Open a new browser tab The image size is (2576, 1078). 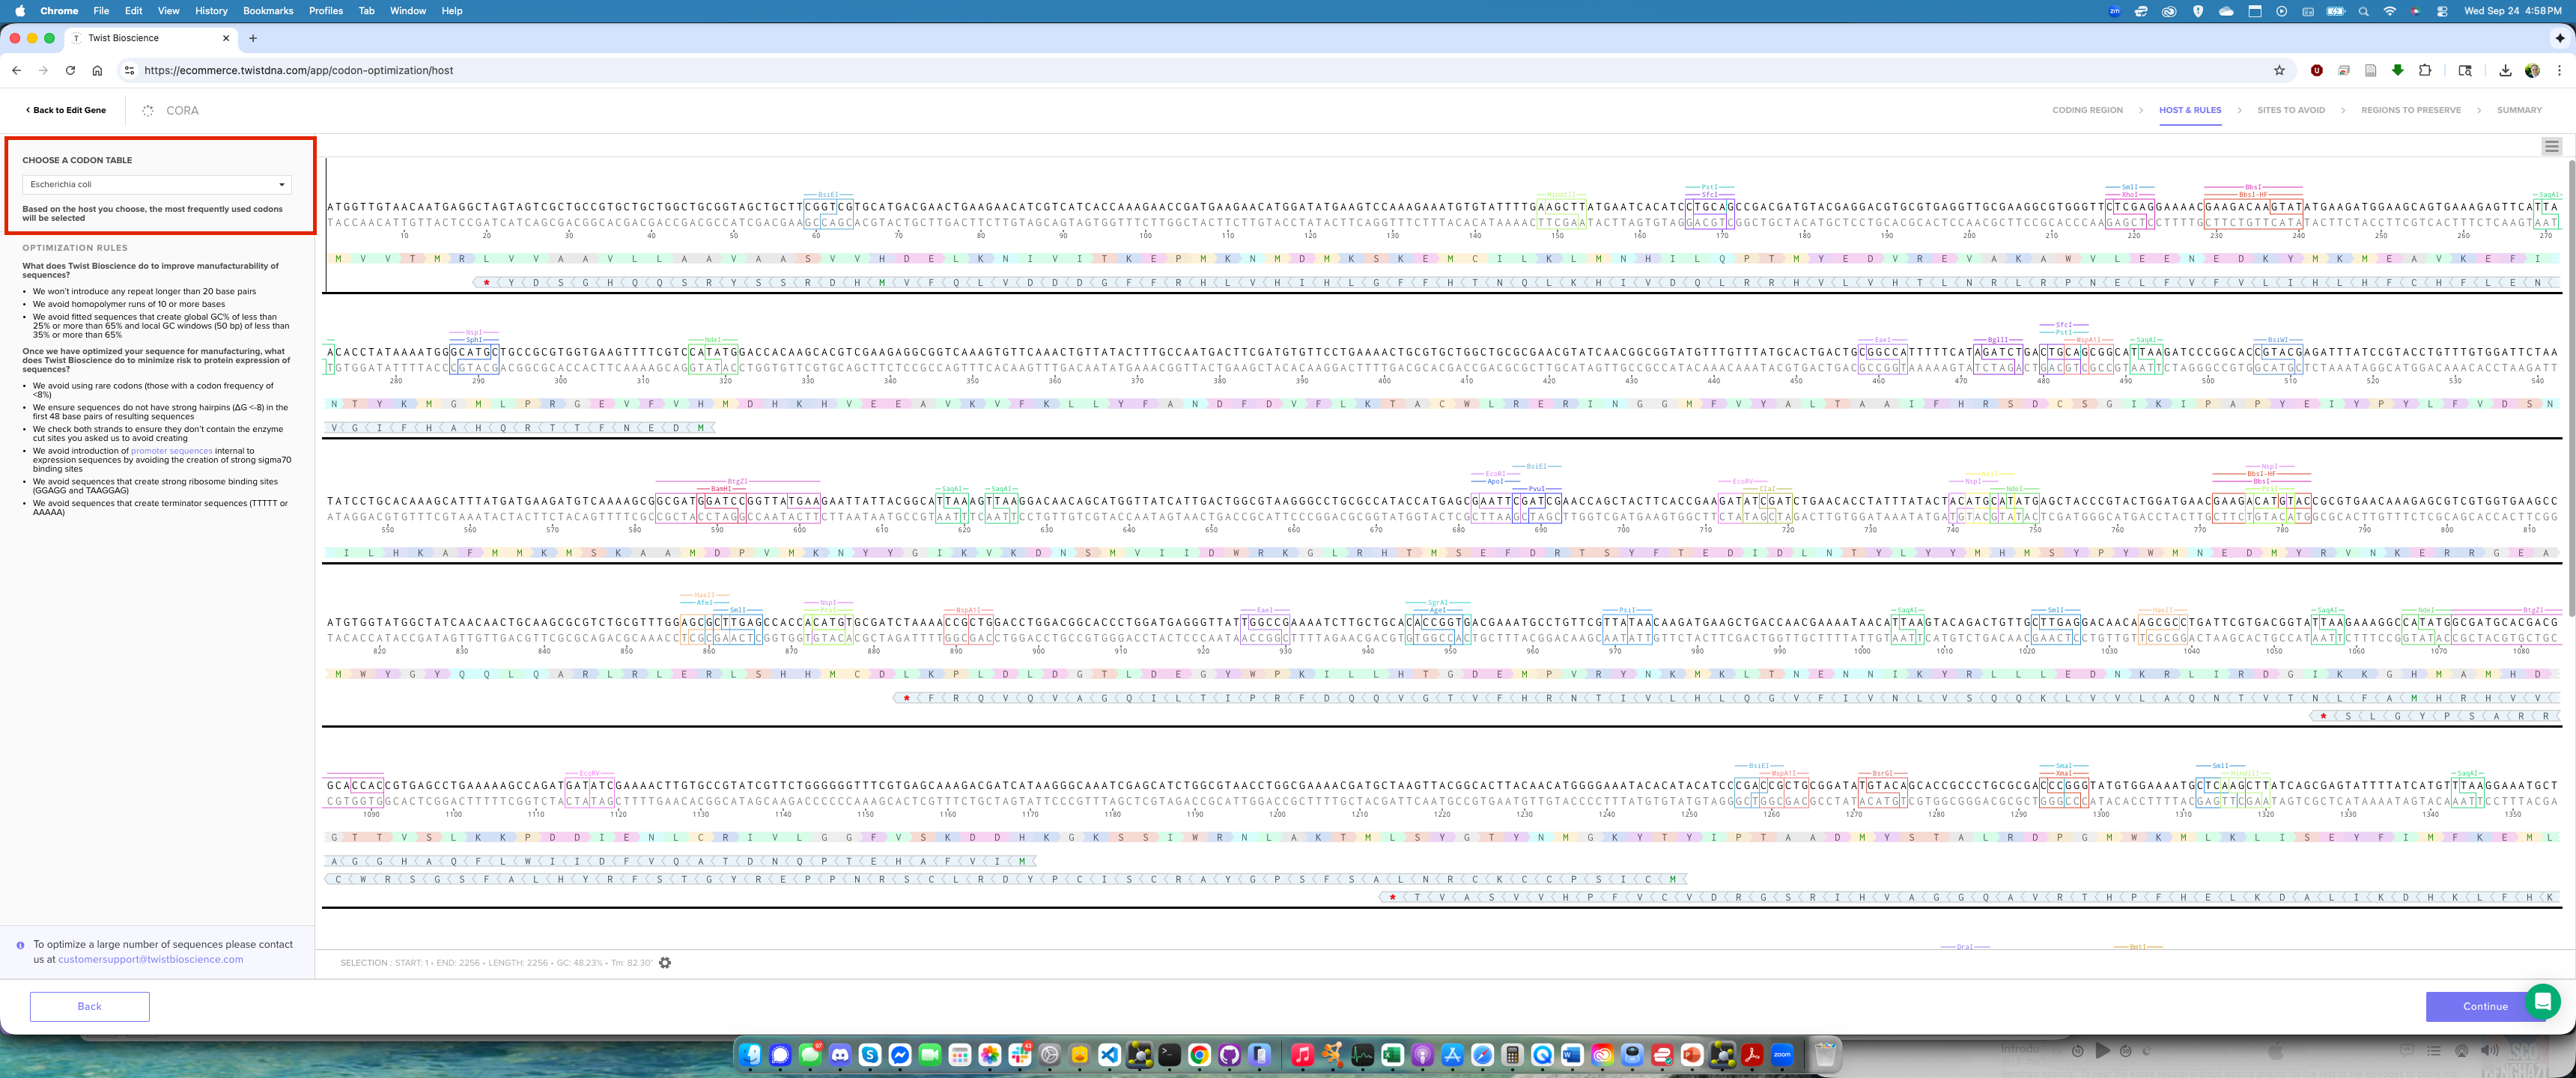coord(253,38)
